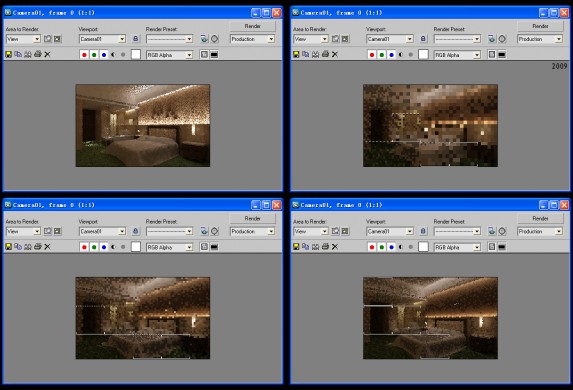Click the finished bedroom render image

143,125
